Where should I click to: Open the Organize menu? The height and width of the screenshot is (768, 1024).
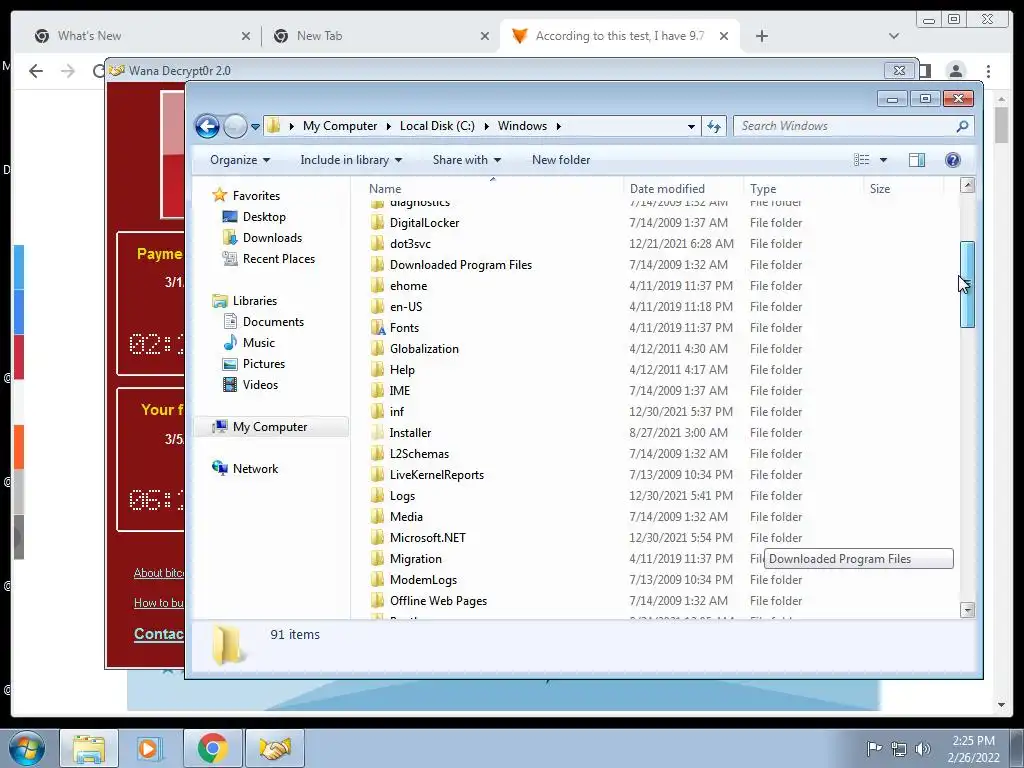click(x=240, y=160)
